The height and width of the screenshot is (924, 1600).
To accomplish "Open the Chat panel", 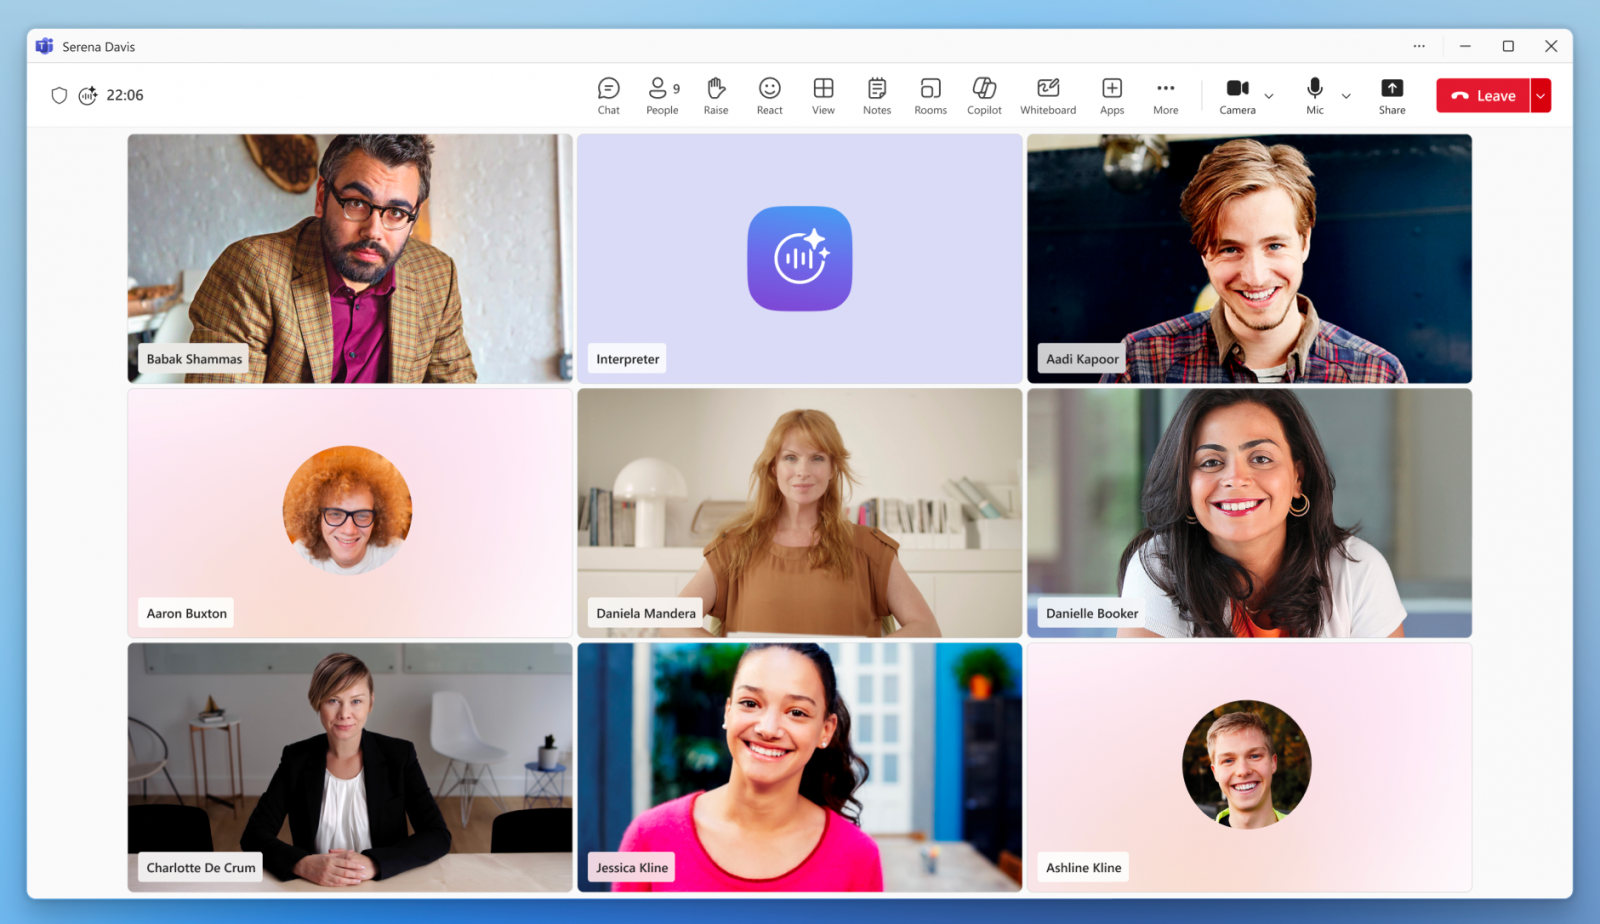I will pyautogui.click(x=608, y=95).
